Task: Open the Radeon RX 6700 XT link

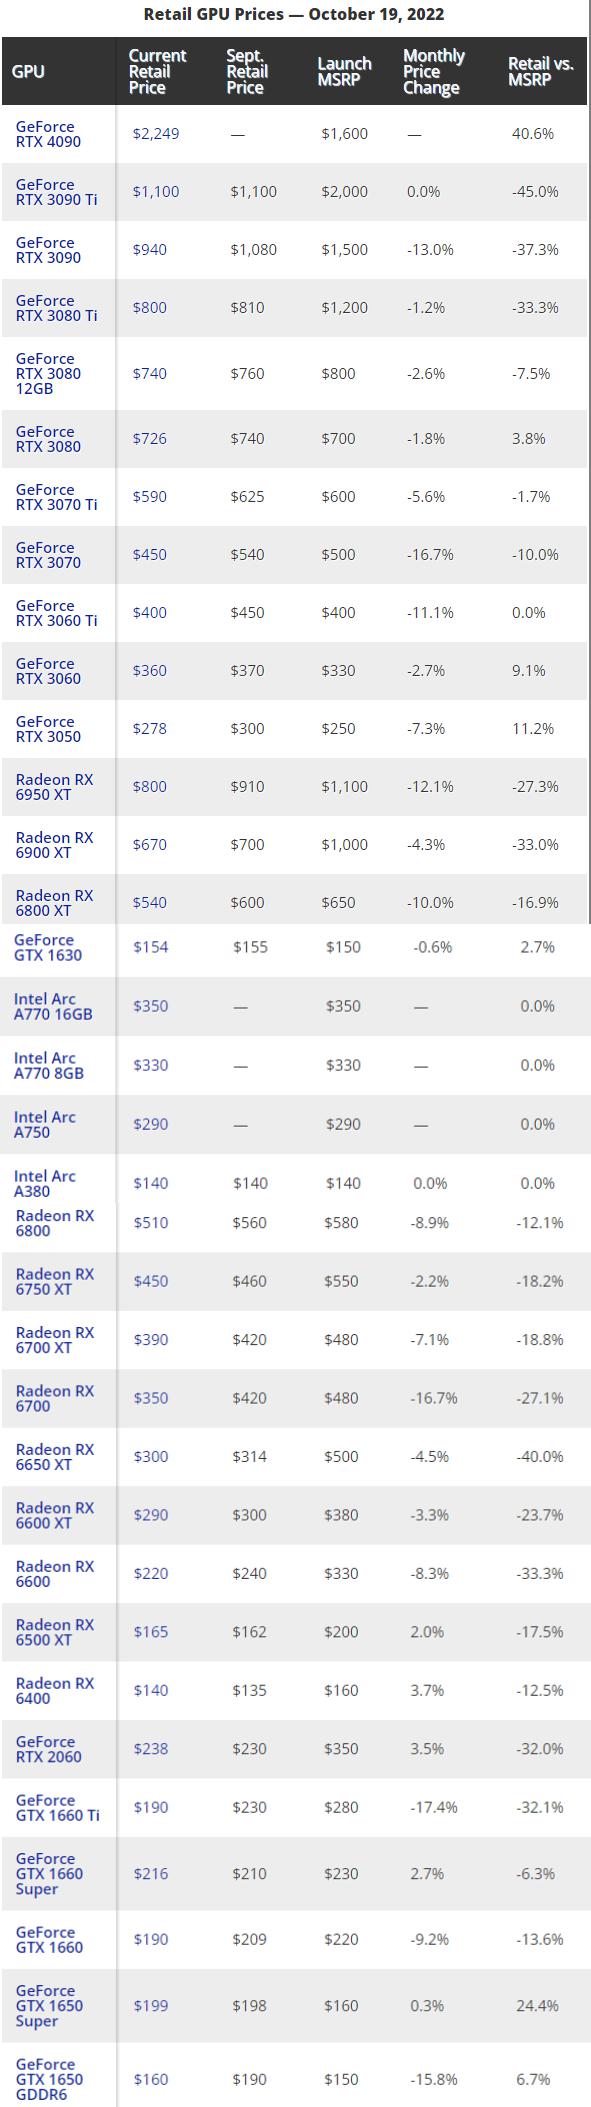Action: click(x=54, y=1340)
